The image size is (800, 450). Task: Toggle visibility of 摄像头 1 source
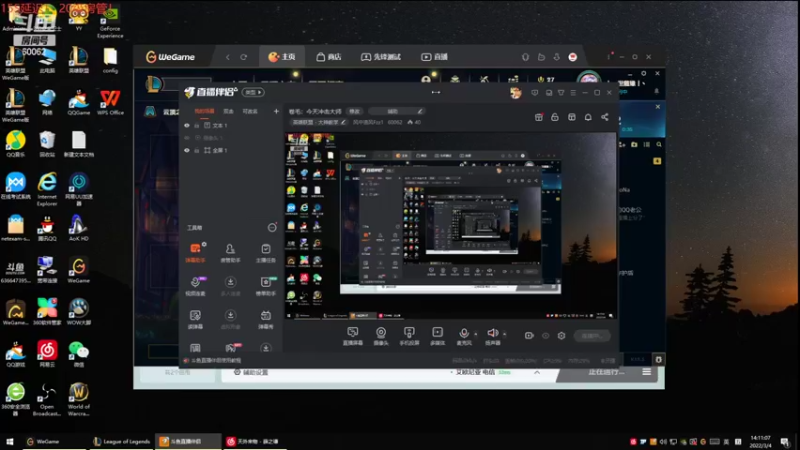[x=187, y=138]
